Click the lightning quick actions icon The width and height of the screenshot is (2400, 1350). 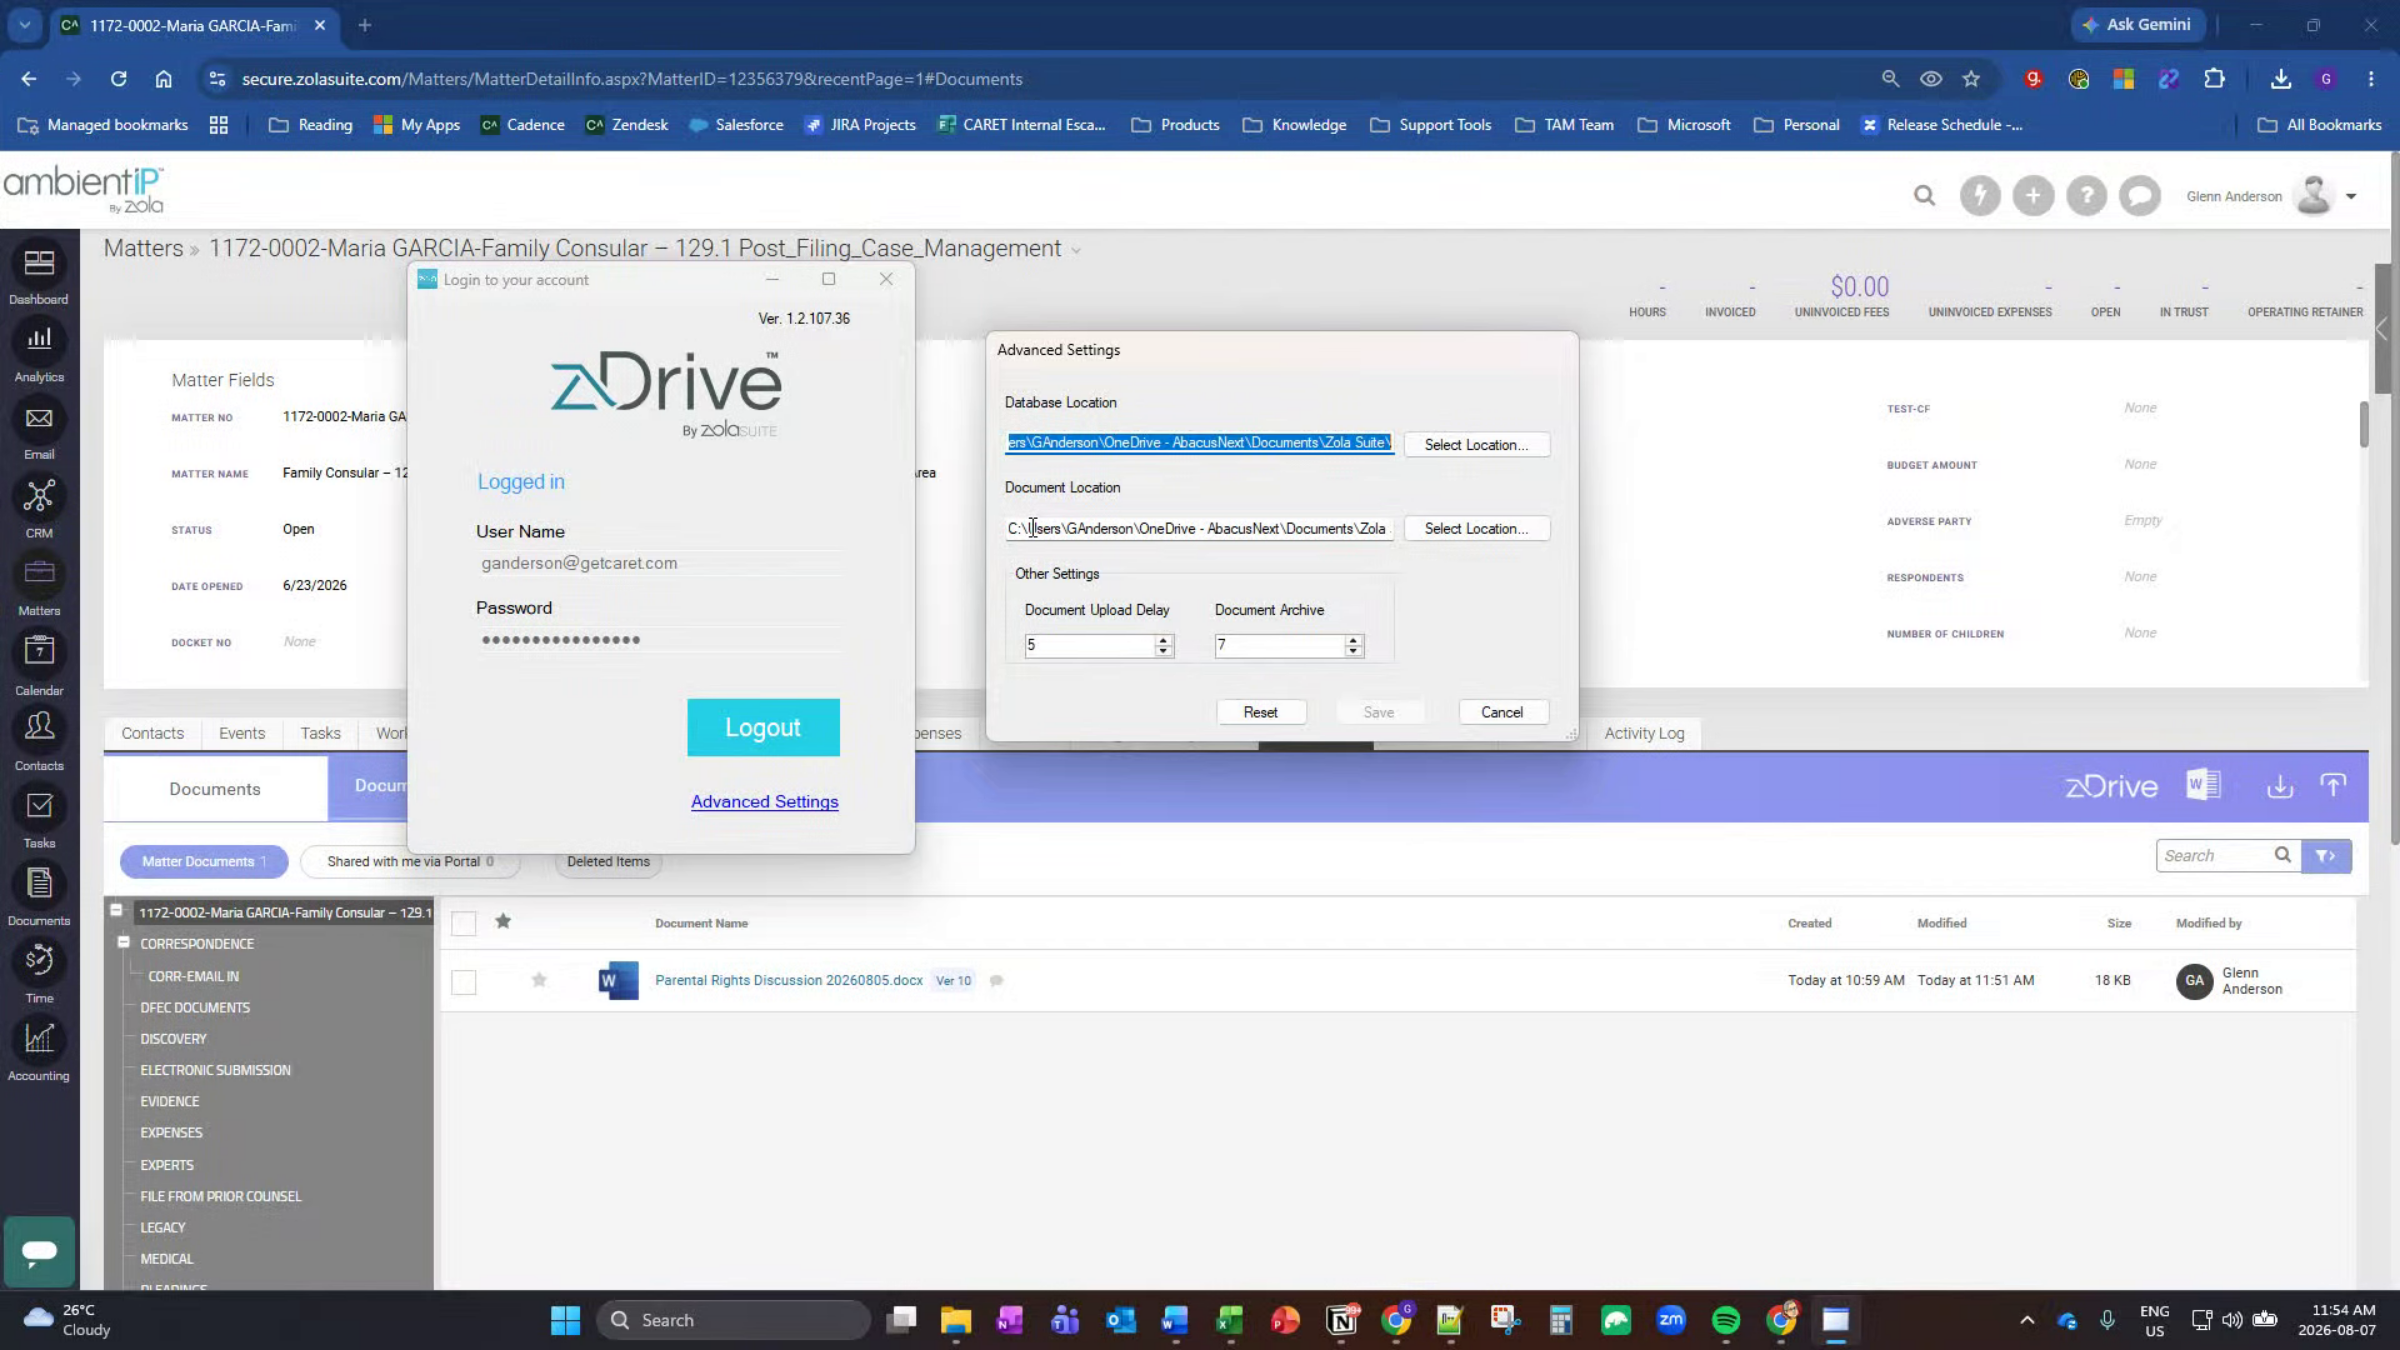(1980, 196)
